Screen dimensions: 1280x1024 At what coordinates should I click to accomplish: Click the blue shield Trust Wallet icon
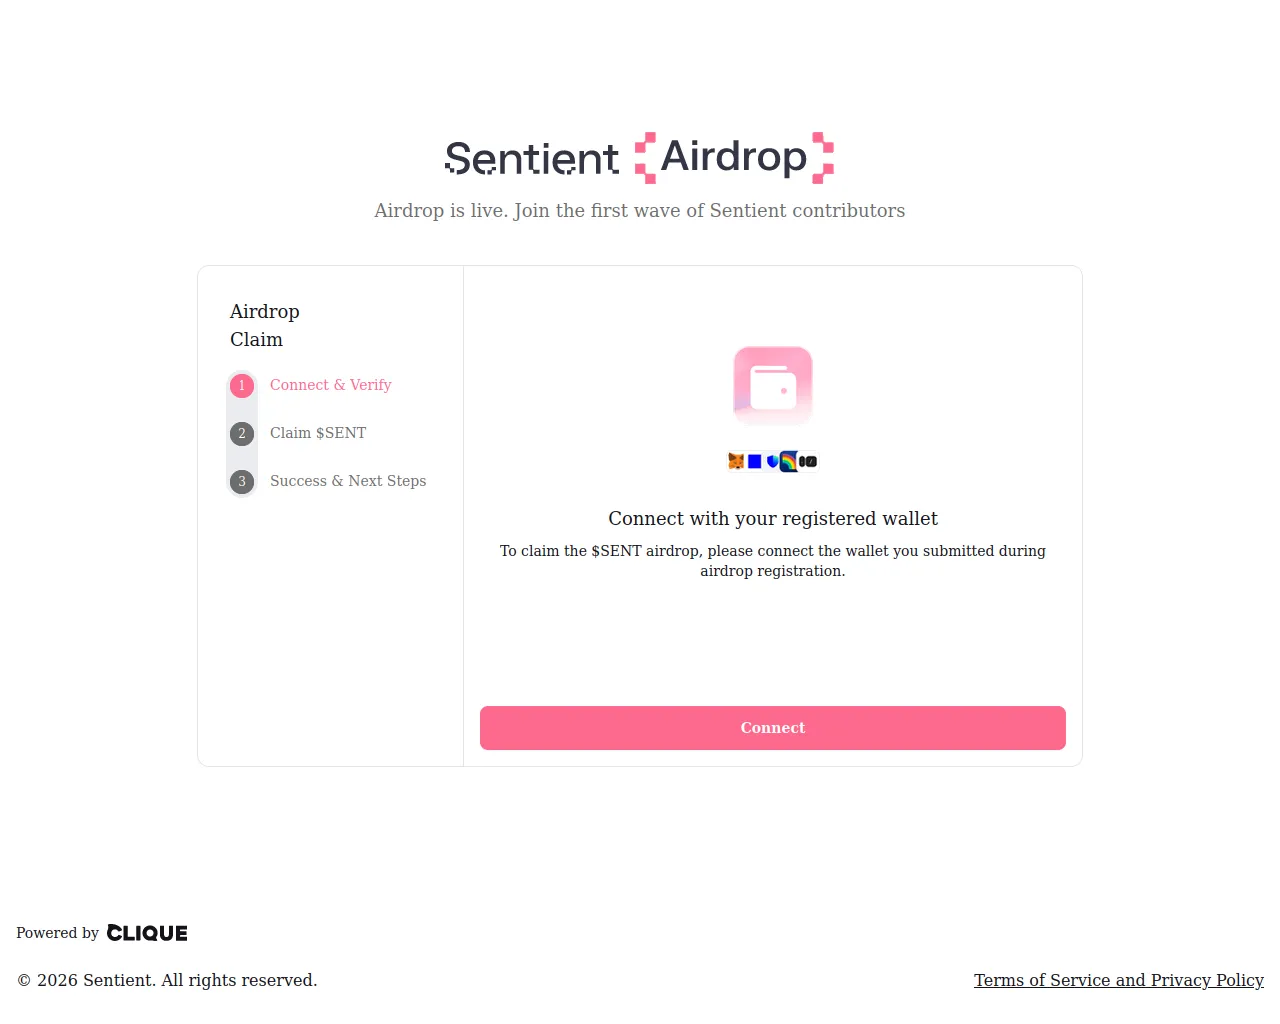[773, 461]
